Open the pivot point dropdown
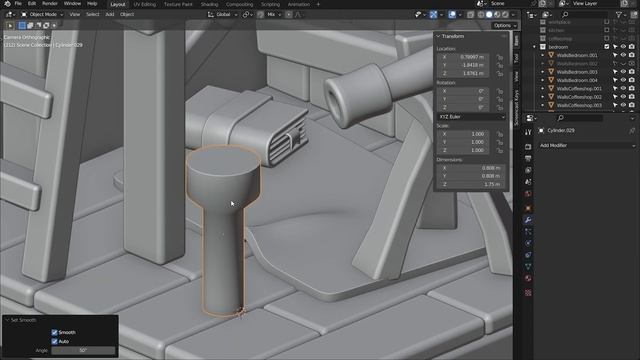Image resolution: width=640 pixels, height=360 pixels. (246, 14)
